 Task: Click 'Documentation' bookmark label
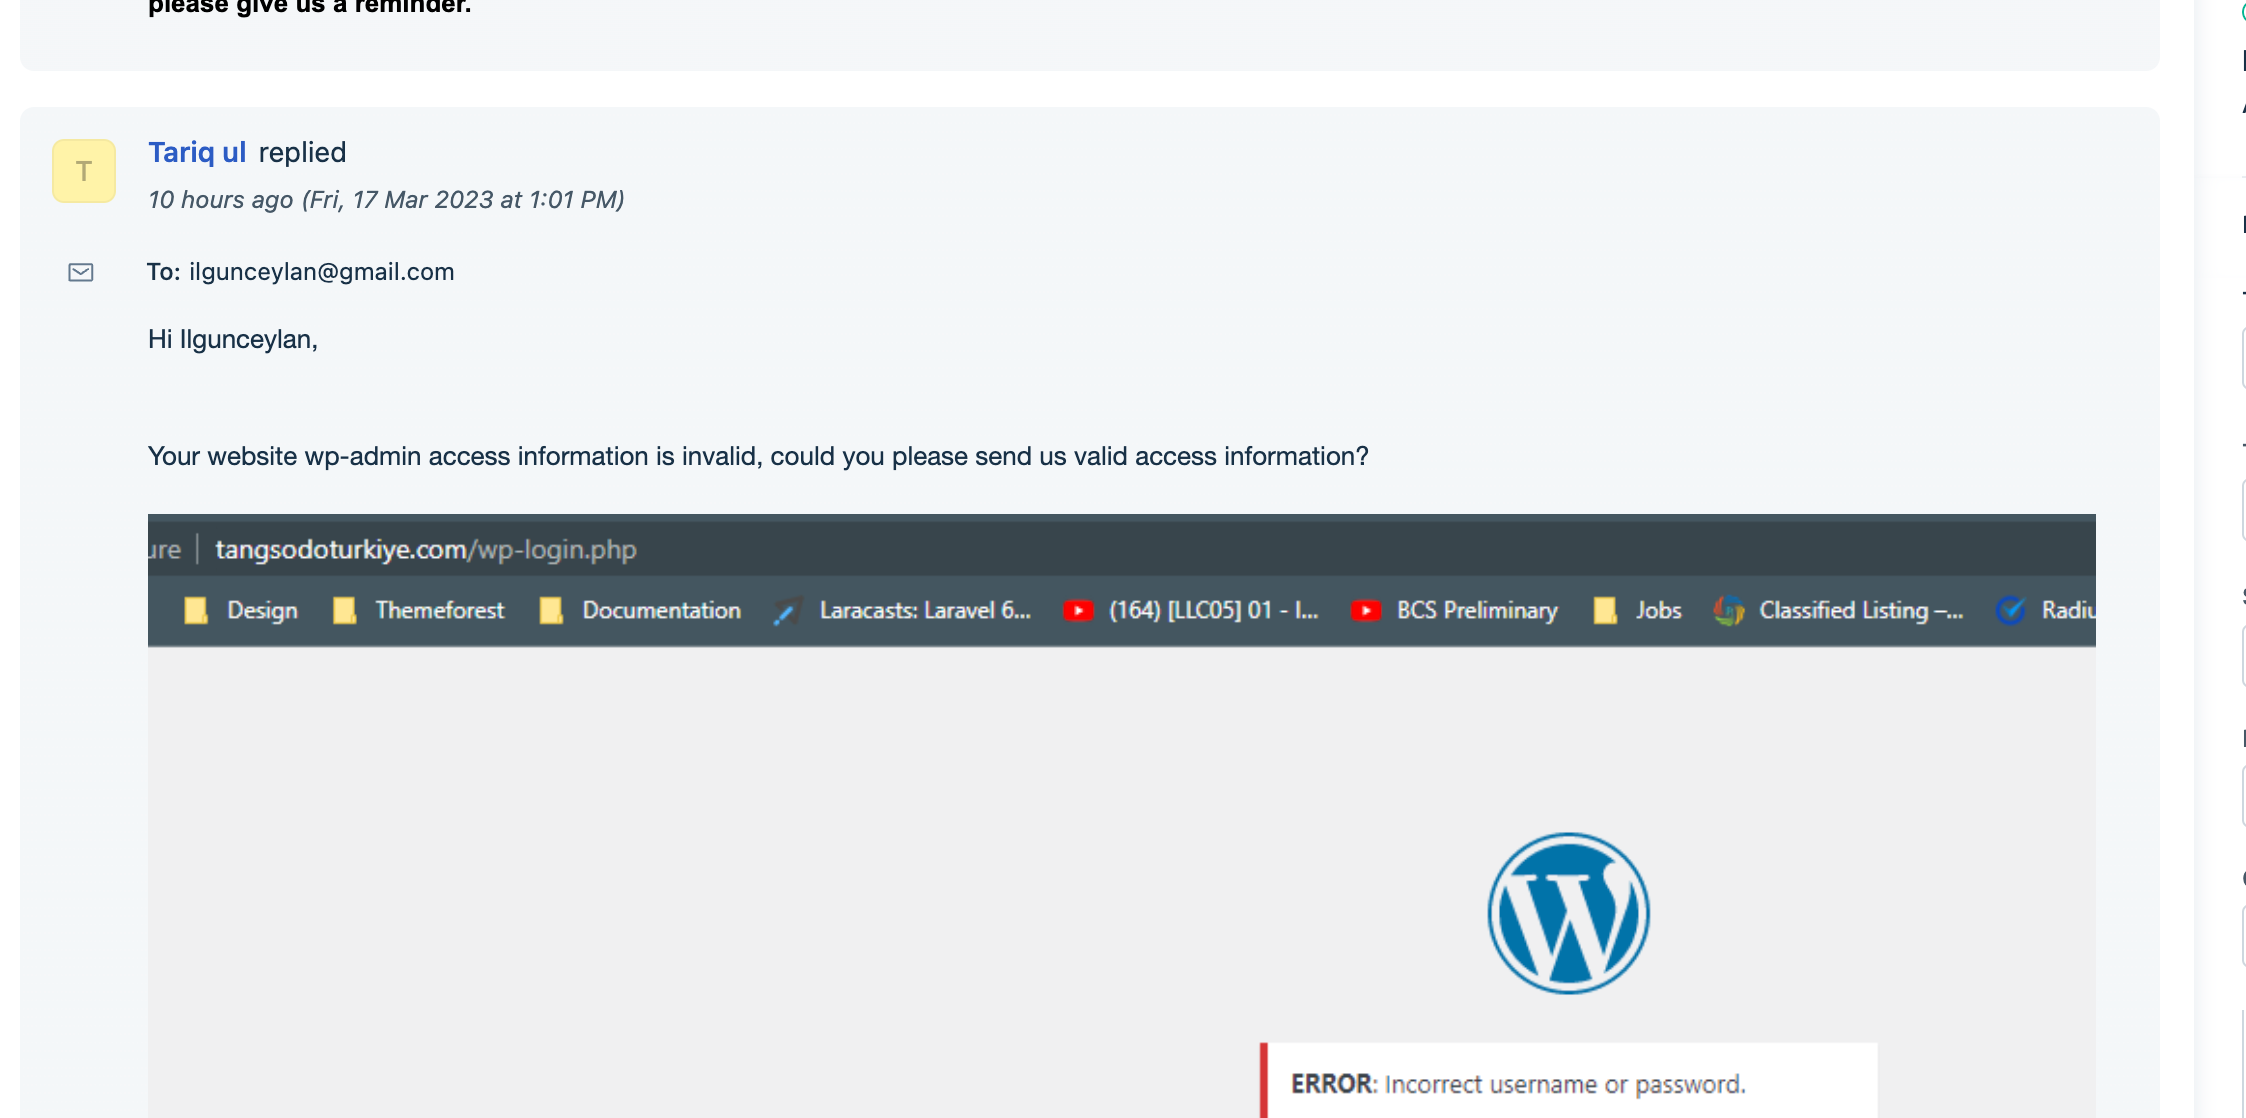[x=662, y=610]
